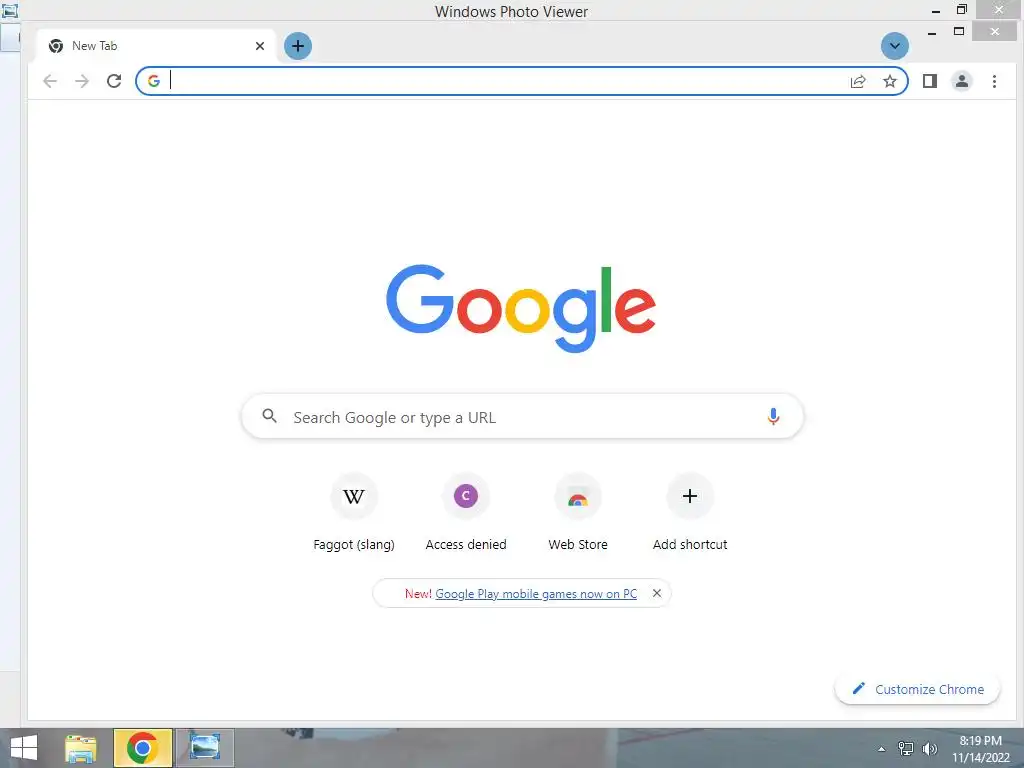Maximize the Chrome window
The image size is (1024, 768).
(959, 31)
